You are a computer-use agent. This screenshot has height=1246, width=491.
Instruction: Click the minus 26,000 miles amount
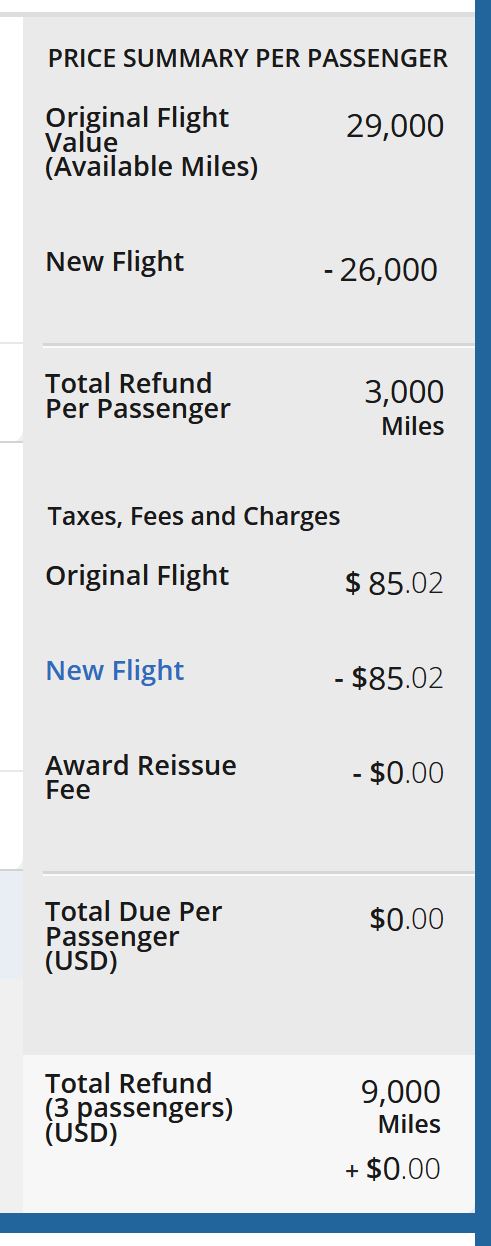381,270
